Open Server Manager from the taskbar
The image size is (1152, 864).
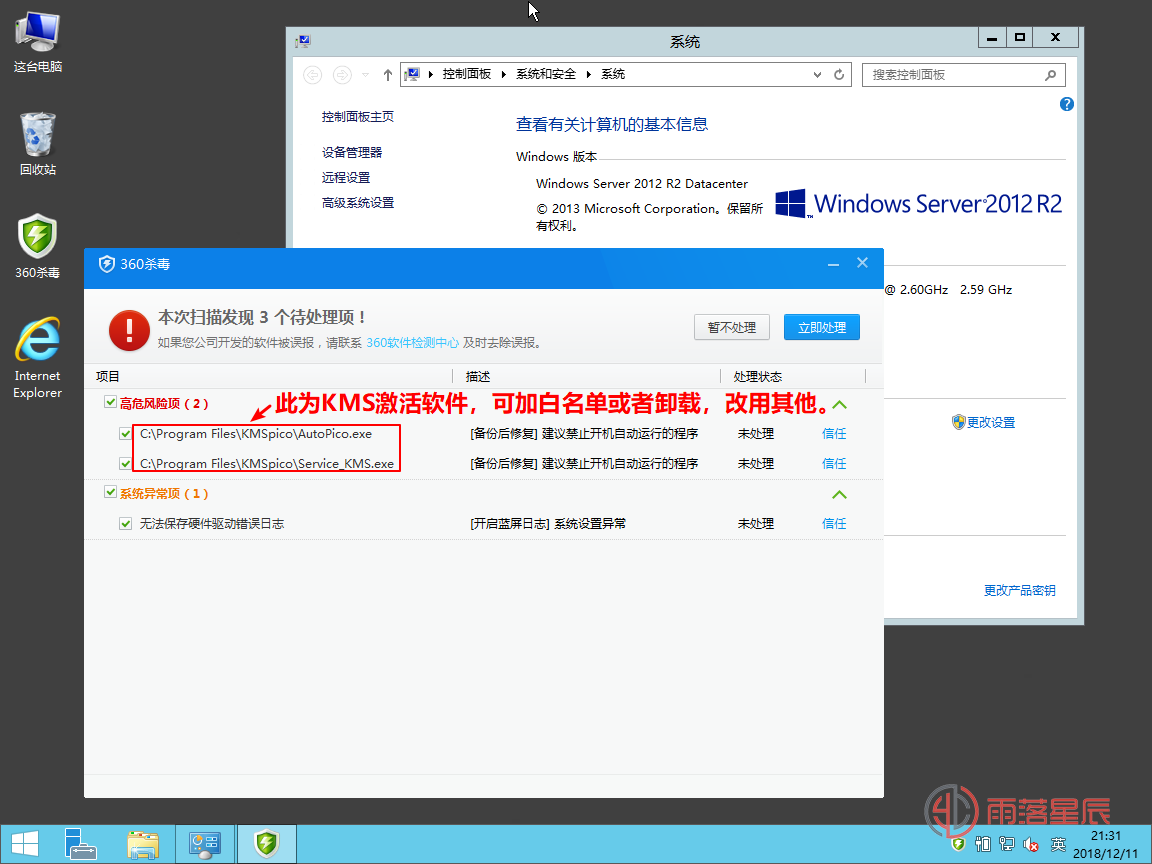[80, 844]
